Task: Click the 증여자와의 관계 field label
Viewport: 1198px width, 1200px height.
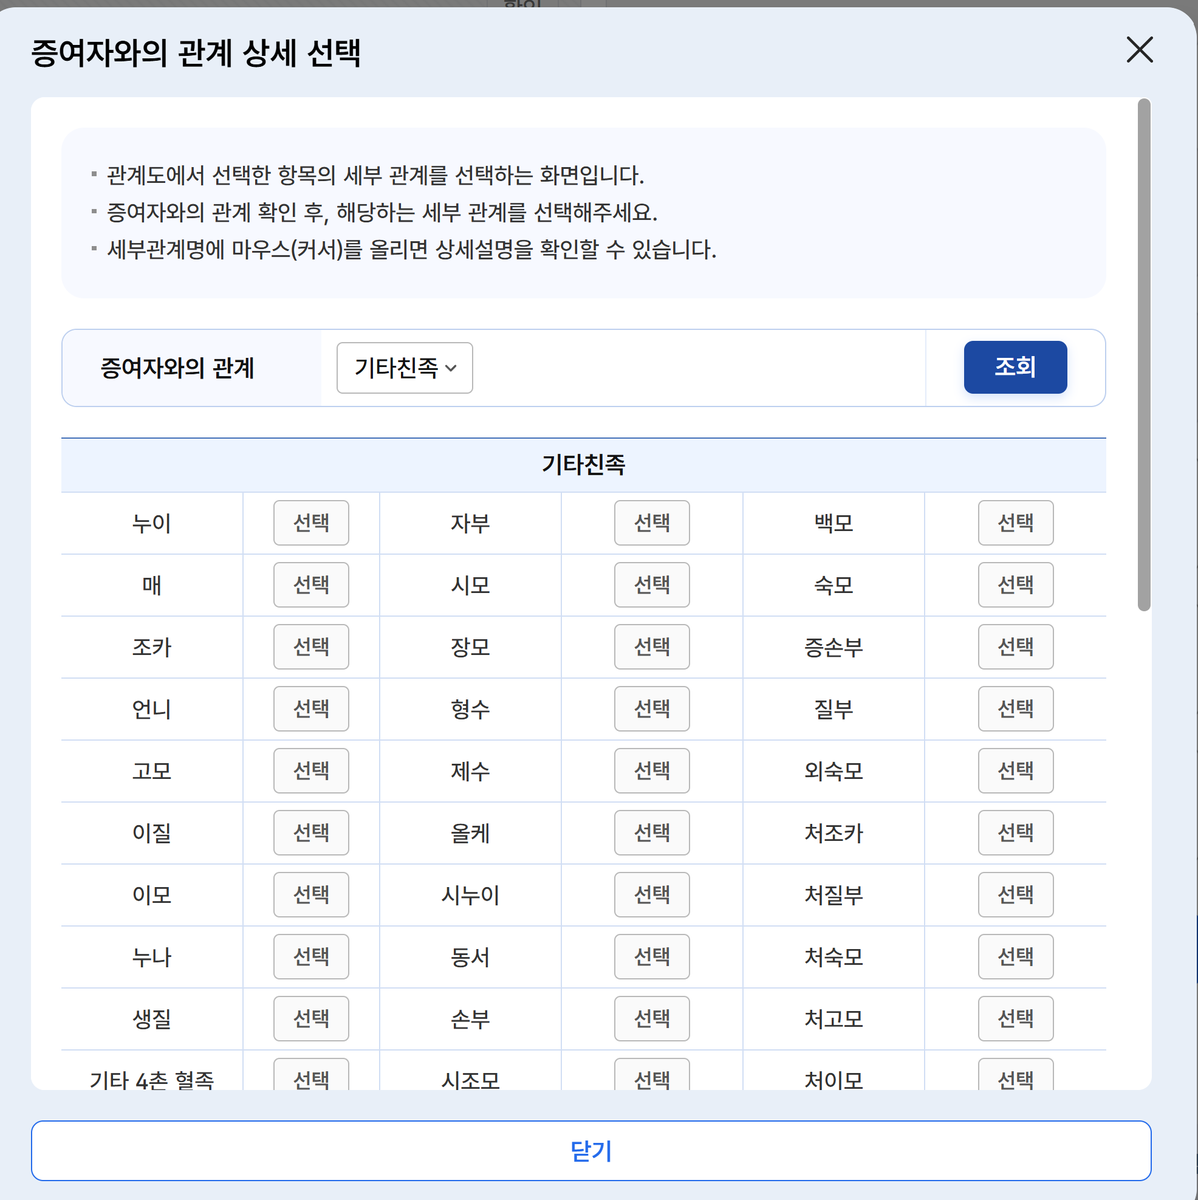Action: tap(178, 368)
